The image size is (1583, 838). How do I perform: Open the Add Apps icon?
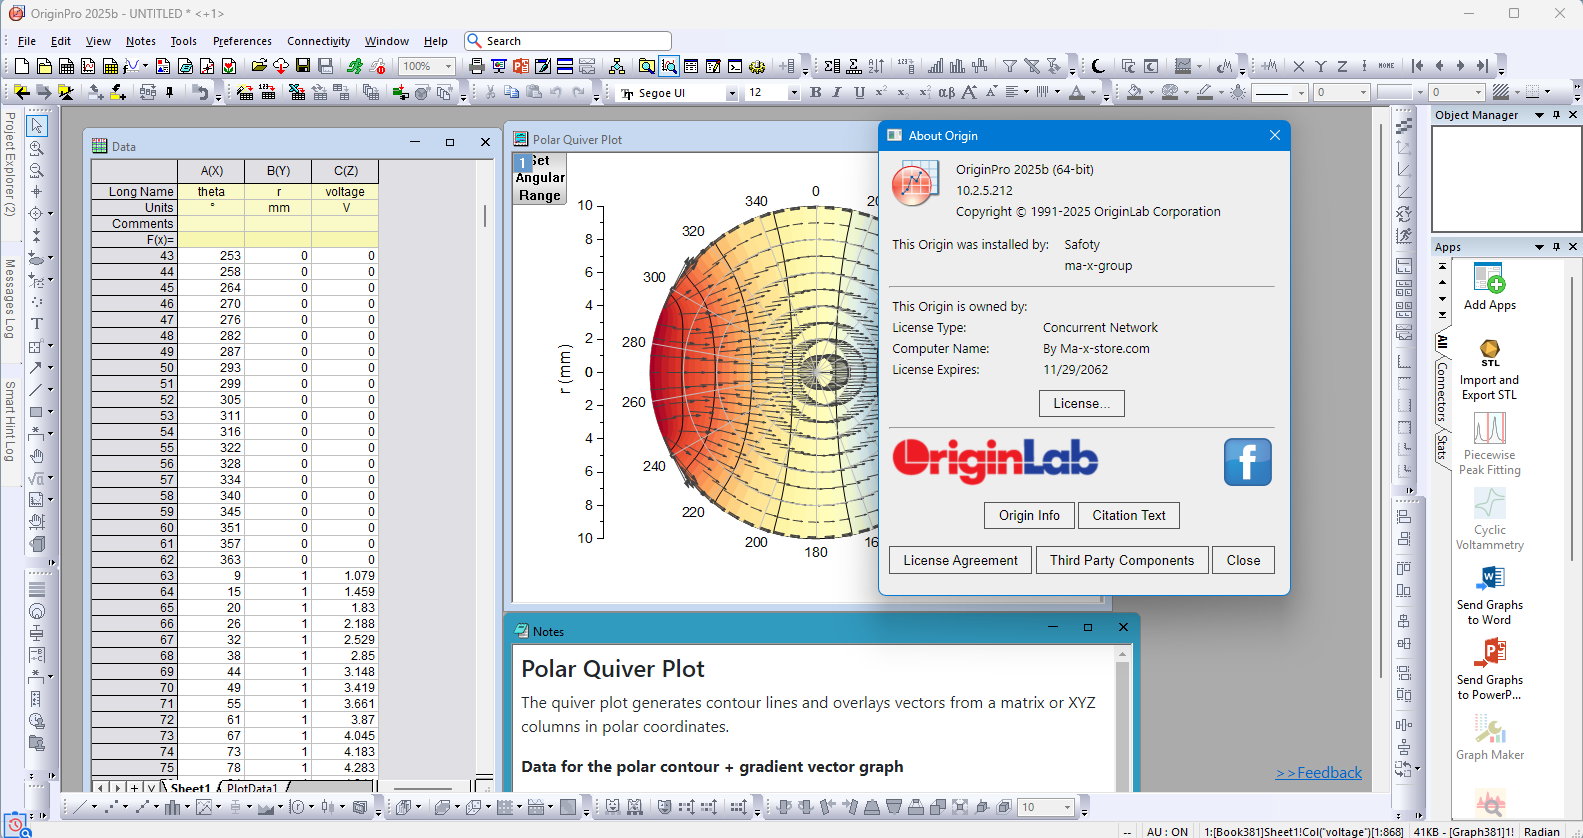[x=1489, y=279]
